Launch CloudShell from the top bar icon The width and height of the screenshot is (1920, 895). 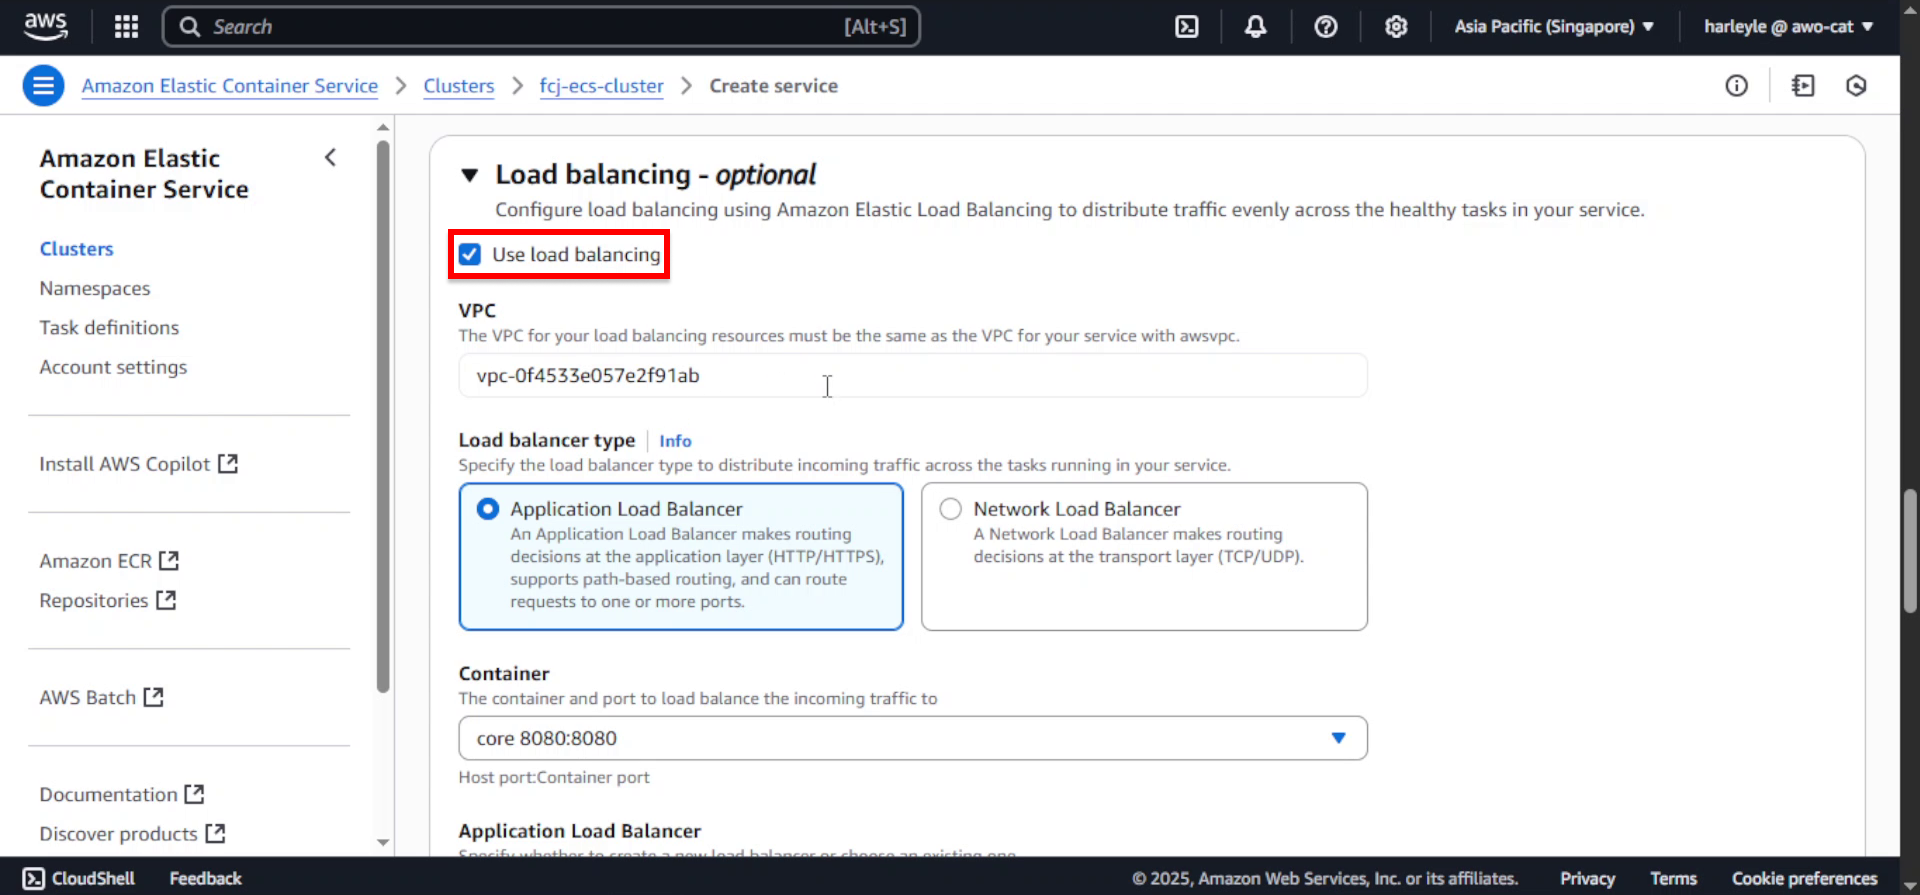1186,27
